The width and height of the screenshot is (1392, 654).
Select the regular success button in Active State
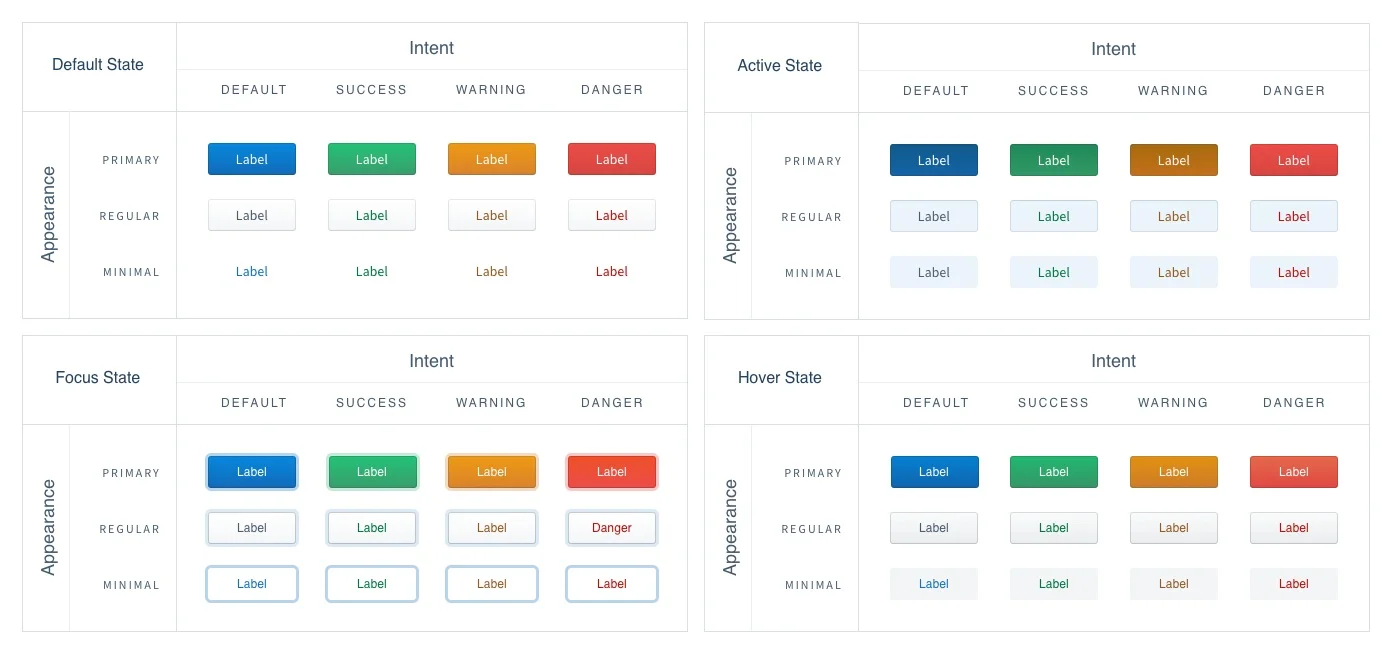click(1054, 216)
